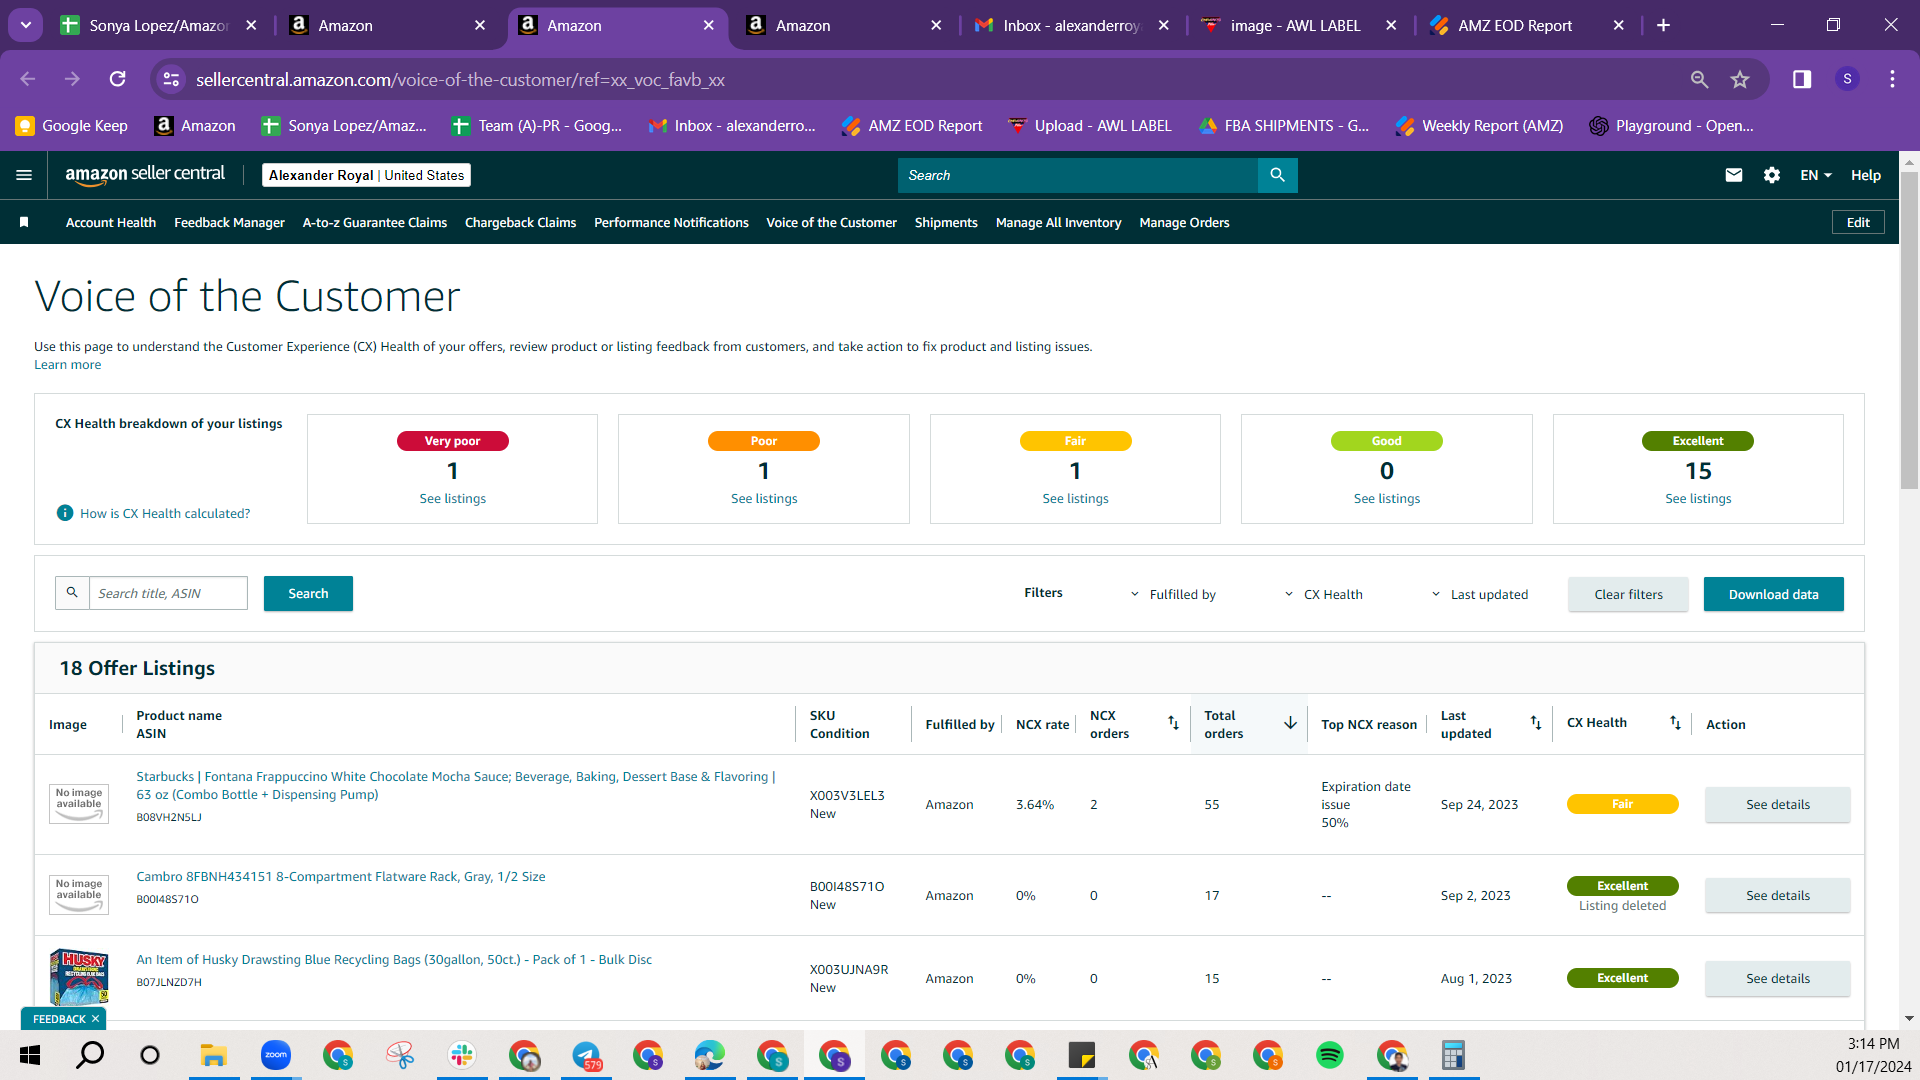Open the tab search dropdown in Chrome
The height and width of the screenshot is (1080, 1920).
tap(26, 25)
